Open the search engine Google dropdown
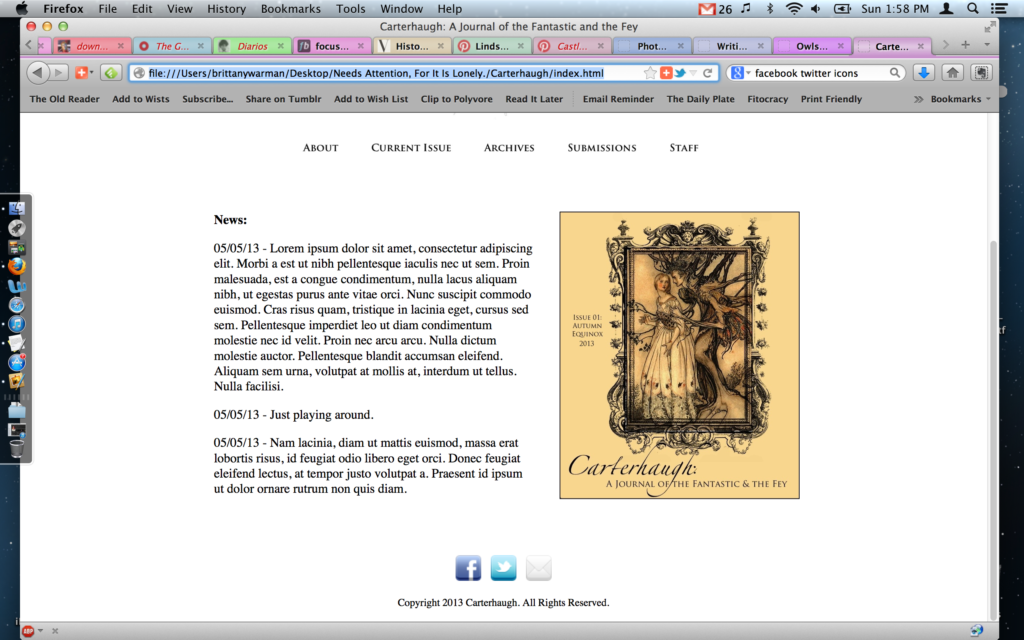Image resolution: width=1024 pixels, height=640 pixels. (x=748, y=73)
